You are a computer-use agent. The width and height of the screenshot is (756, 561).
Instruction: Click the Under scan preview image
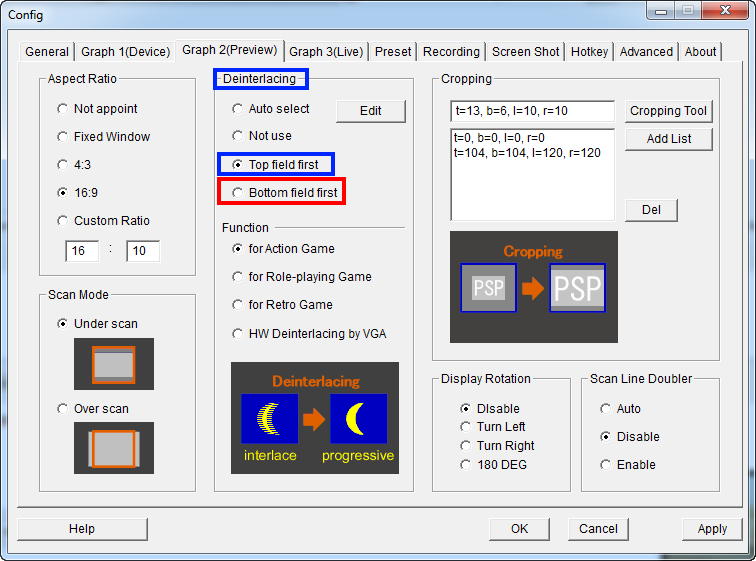point(114,364)
